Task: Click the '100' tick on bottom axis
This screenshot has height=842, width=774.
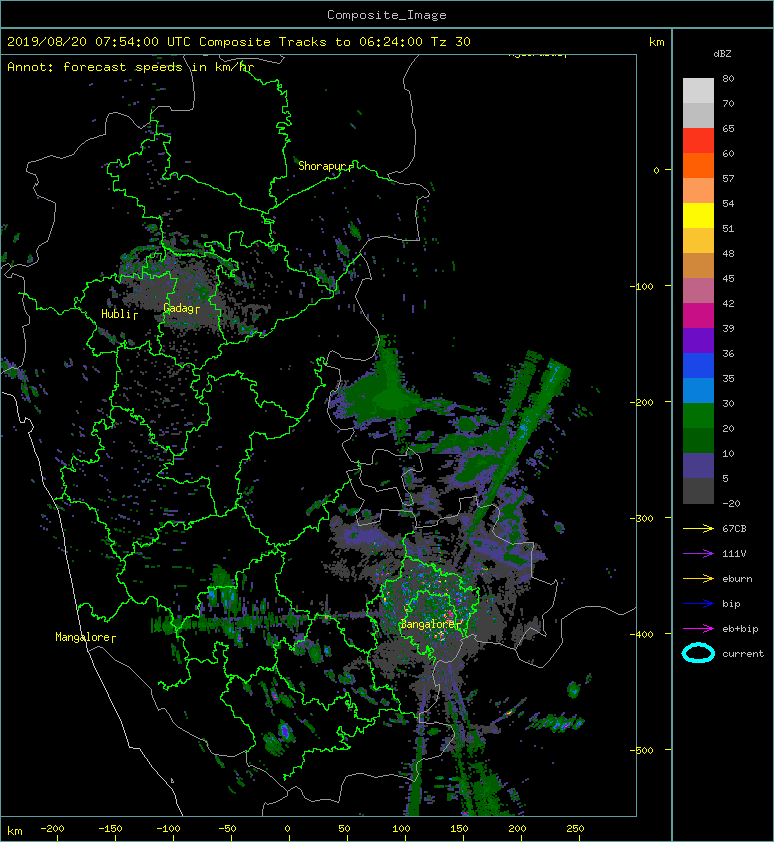Action: click(401, 829)
